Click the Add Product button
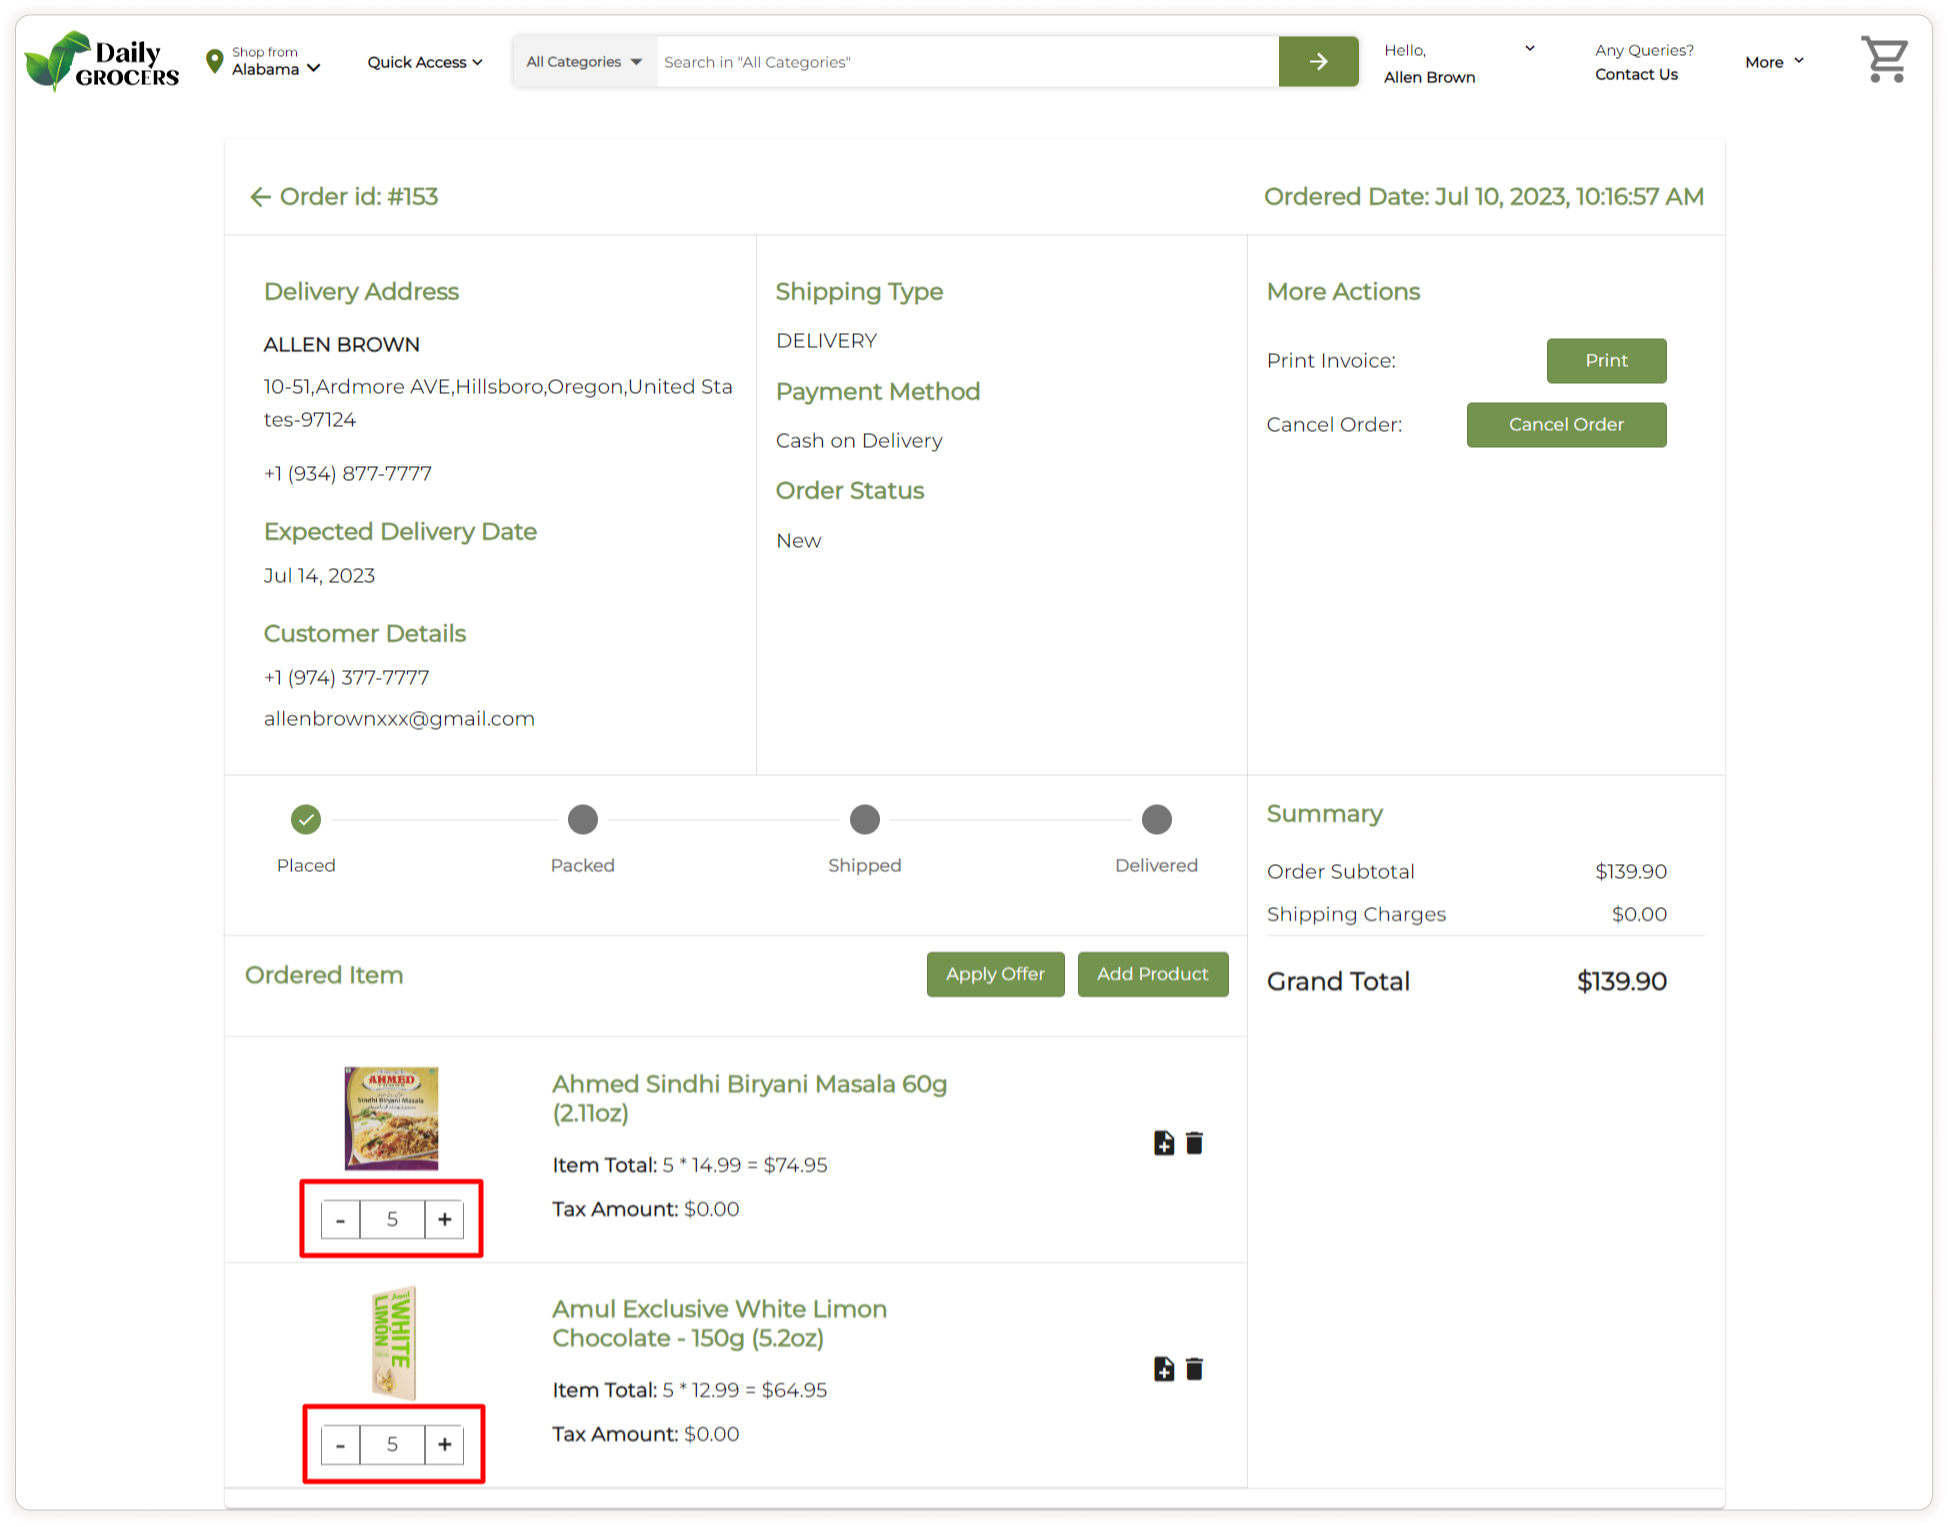 [x=1152, y=974]
